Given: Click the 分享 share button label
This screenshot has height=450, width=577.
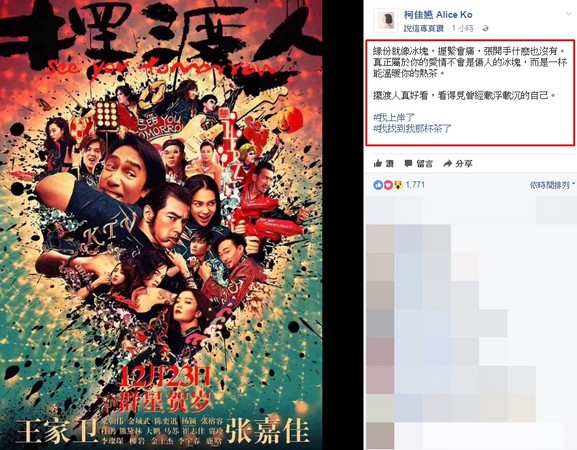Looking at the screenshot, I should (x=464, y=164).
